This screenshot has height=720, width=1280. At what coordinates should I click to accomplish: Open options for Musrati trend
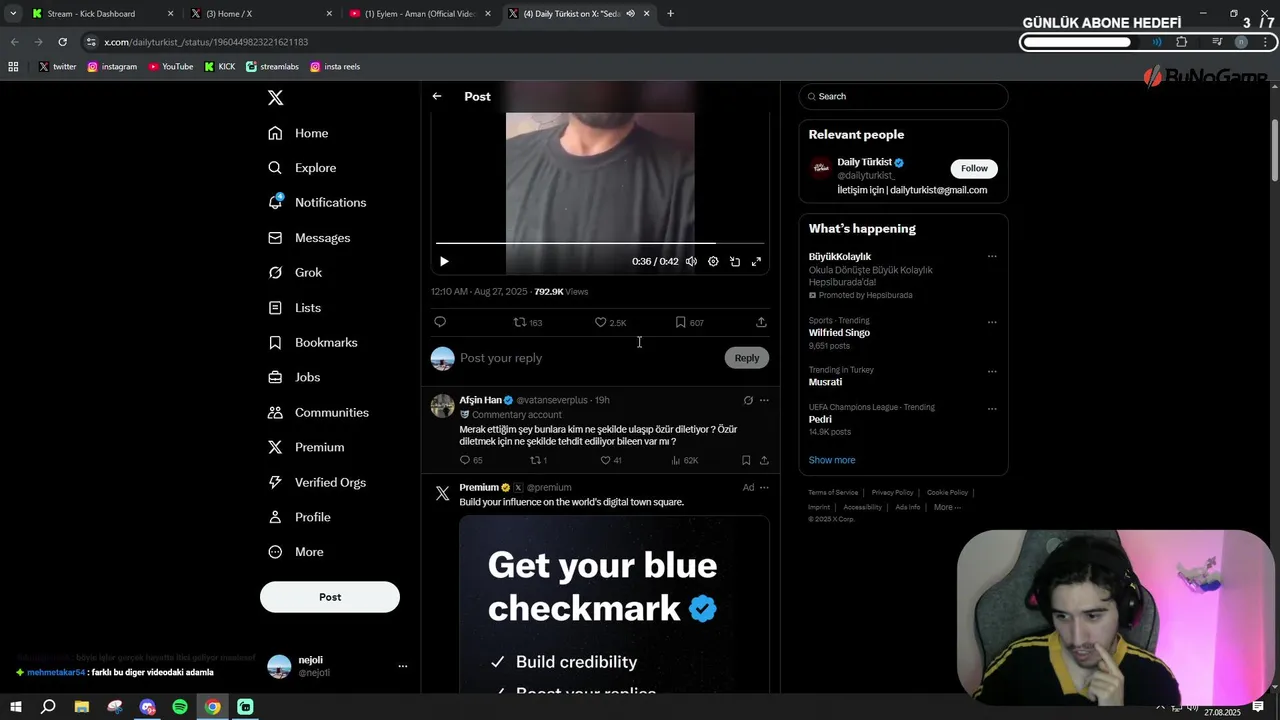(992, 371)
